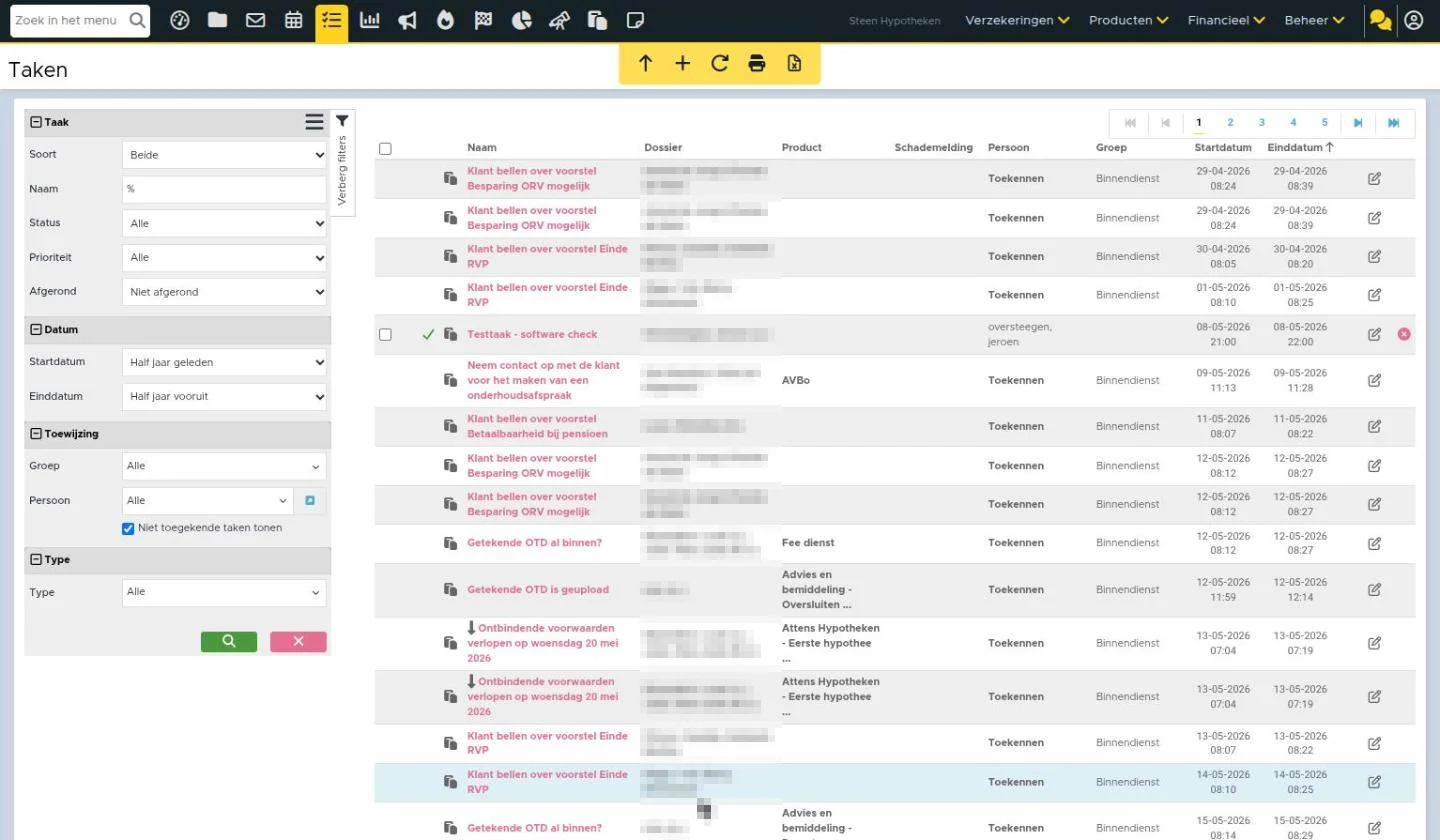The height and width of the screenshot is (840, 1440).
Task: Open the calendar icon in the top bar
Action: (293, 20)
